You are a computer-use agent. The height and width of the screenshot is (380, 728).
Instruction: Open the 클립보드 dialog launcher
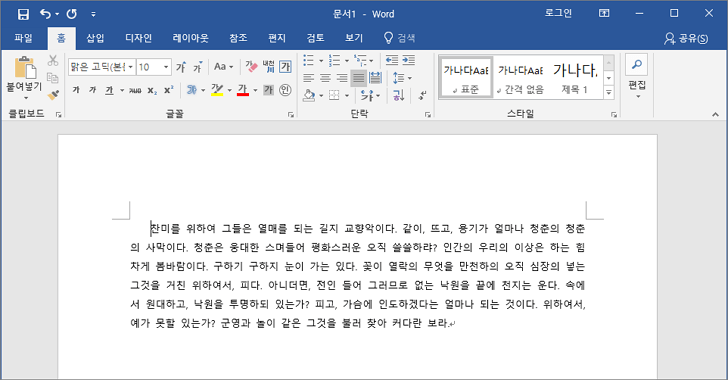click(58, 114)
